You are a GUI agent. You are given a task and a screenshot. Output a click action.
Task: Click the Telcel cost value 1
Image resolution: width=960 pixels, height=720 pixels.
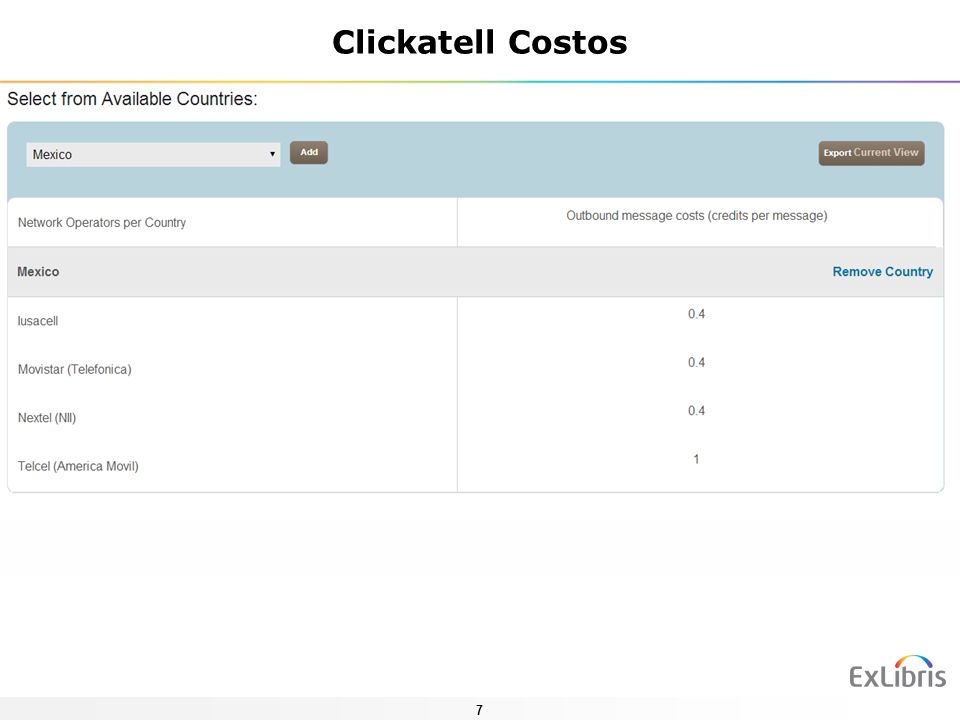point(696,459)
